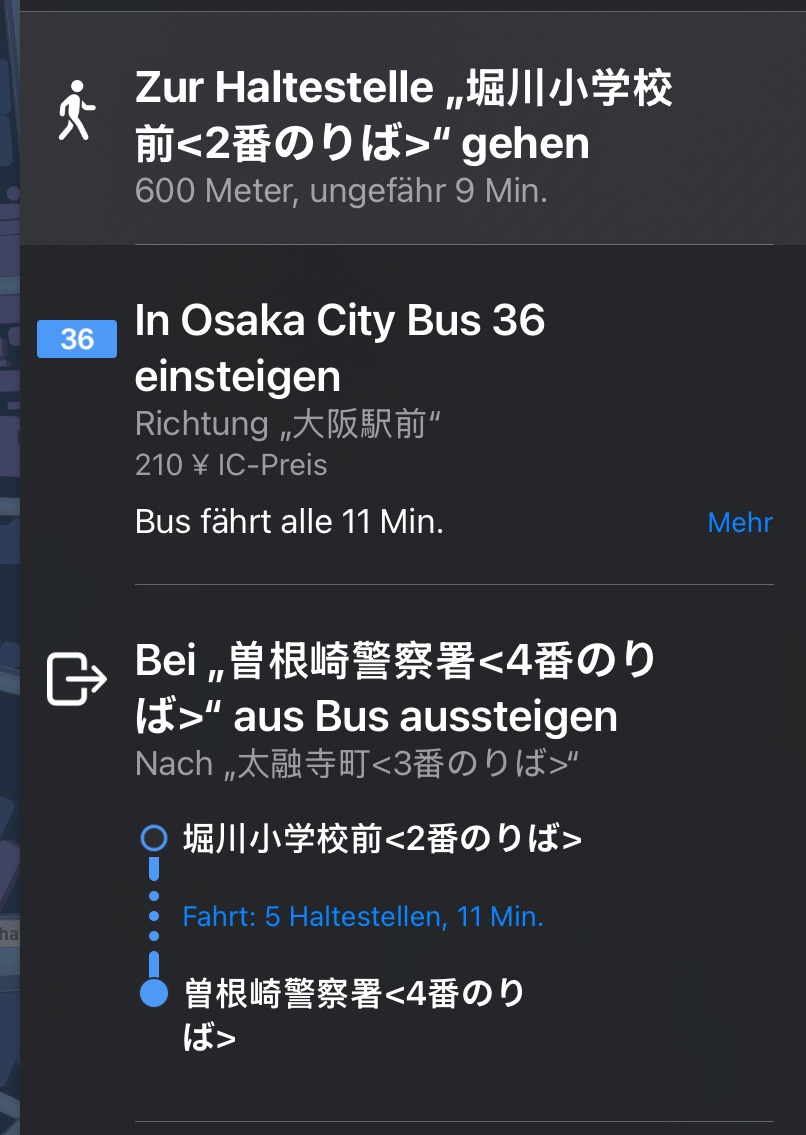806x1135 pixels.
Task: Select the 堀川小学校前<2番のりば> stop in the timeline
Action: (382, 839)
